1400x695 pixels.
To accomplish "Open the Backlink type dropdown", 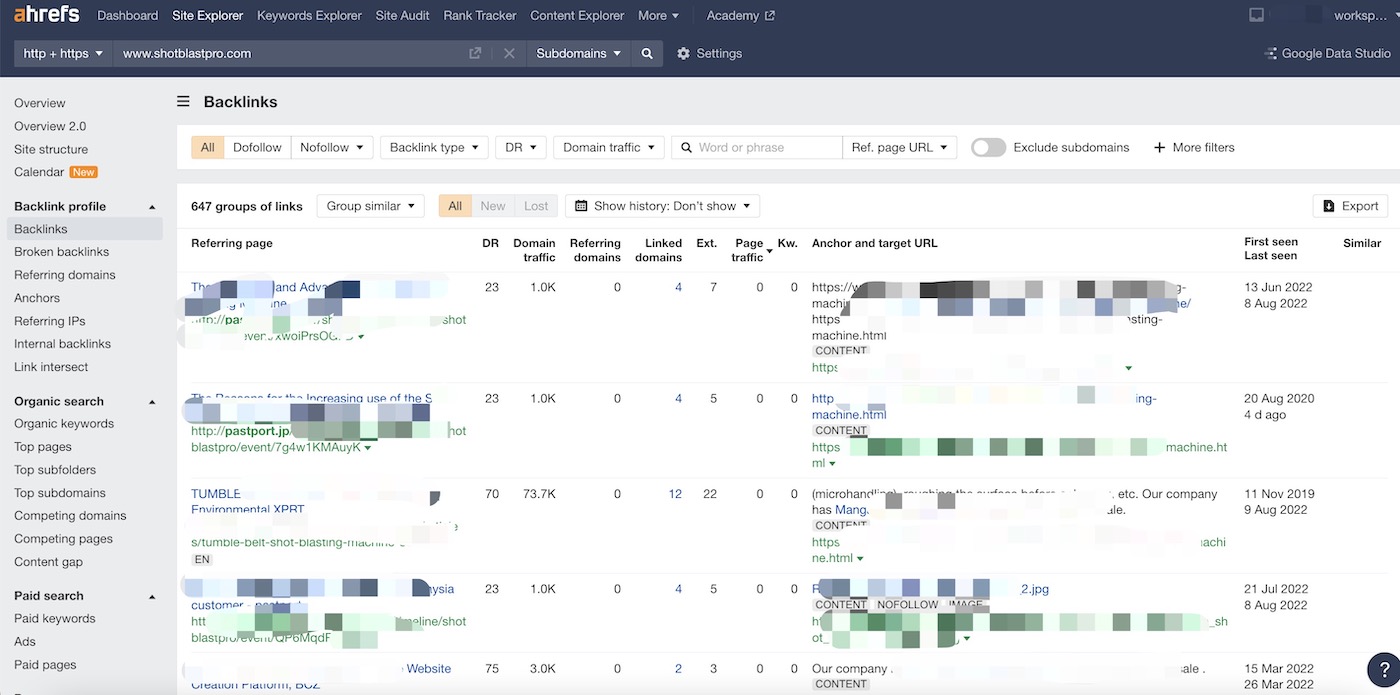I will pyautogui.click(x=434, y=147).
